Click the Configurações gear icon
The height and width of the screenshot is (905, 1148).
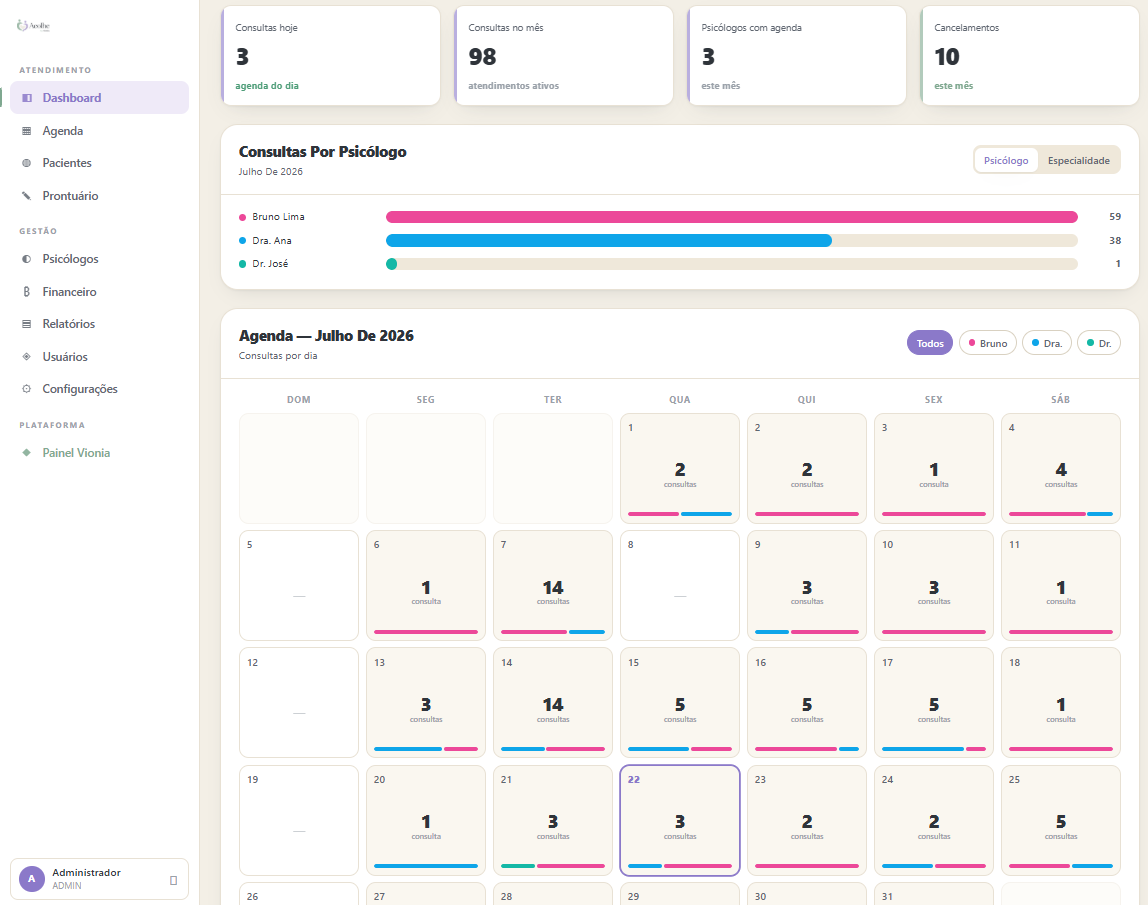pyautogui.click(x=27, y=389)
